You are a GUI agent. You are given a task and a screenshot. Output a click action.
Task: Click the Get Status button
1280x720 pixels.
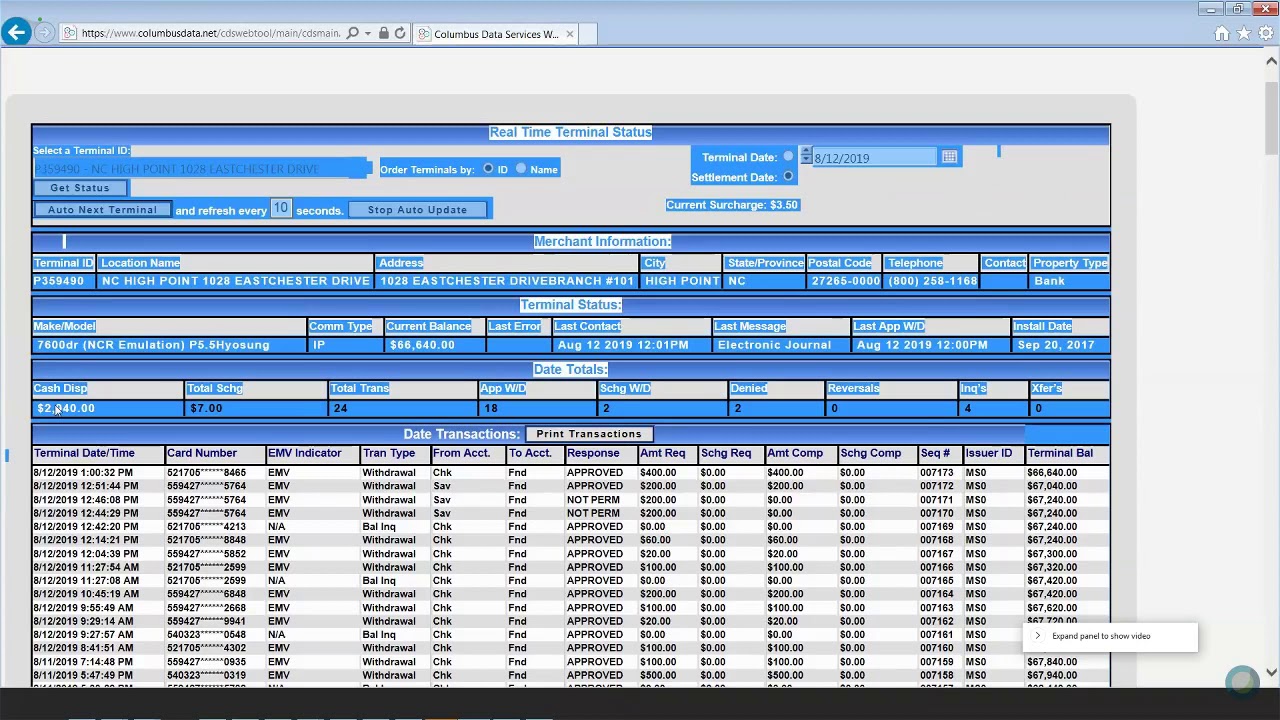(x=80, y=188)
